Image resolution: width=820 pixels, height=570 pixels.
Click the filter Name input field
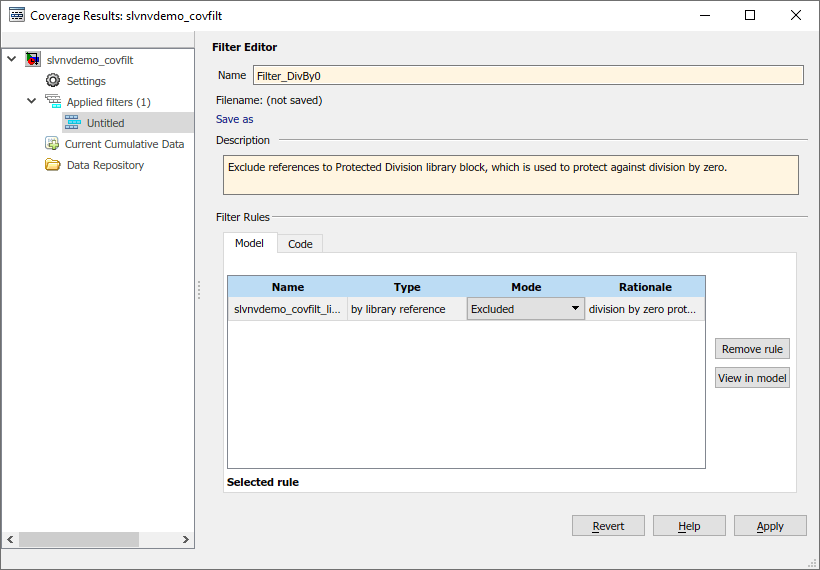(528, 76)
